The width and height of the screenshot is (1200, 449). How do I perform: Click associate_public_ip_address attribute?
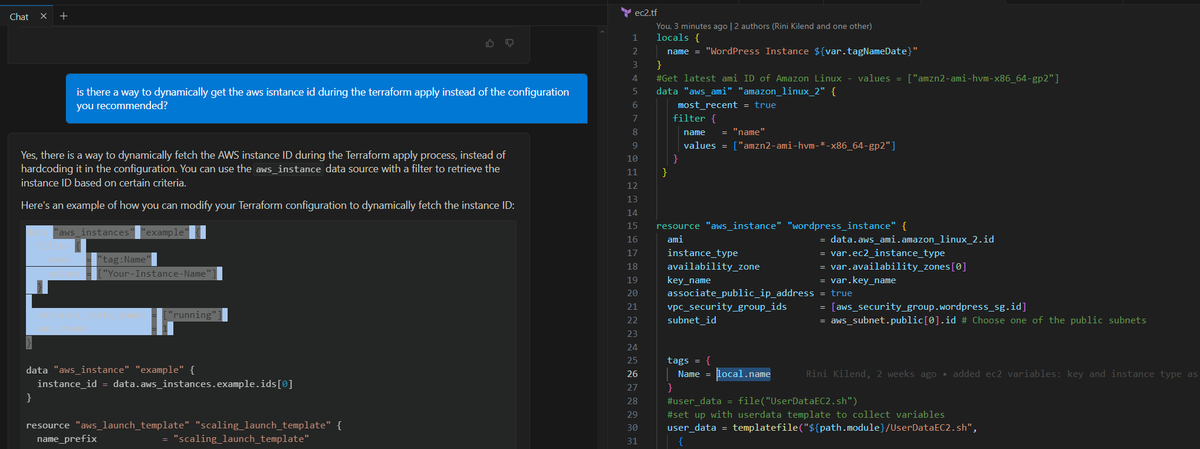click(x=741, y=294)
